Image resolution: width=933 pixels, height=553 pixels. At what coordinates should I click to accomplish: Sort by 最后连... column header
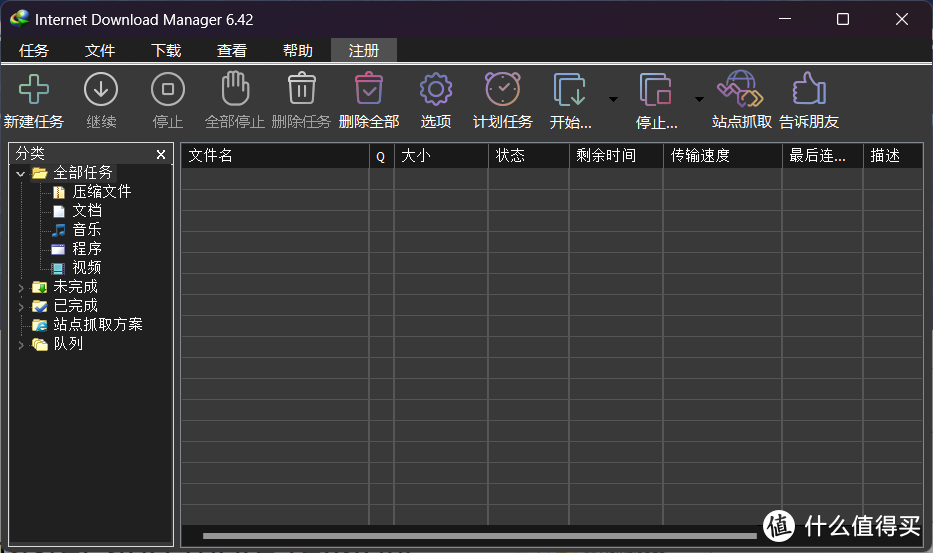point(822,156)
